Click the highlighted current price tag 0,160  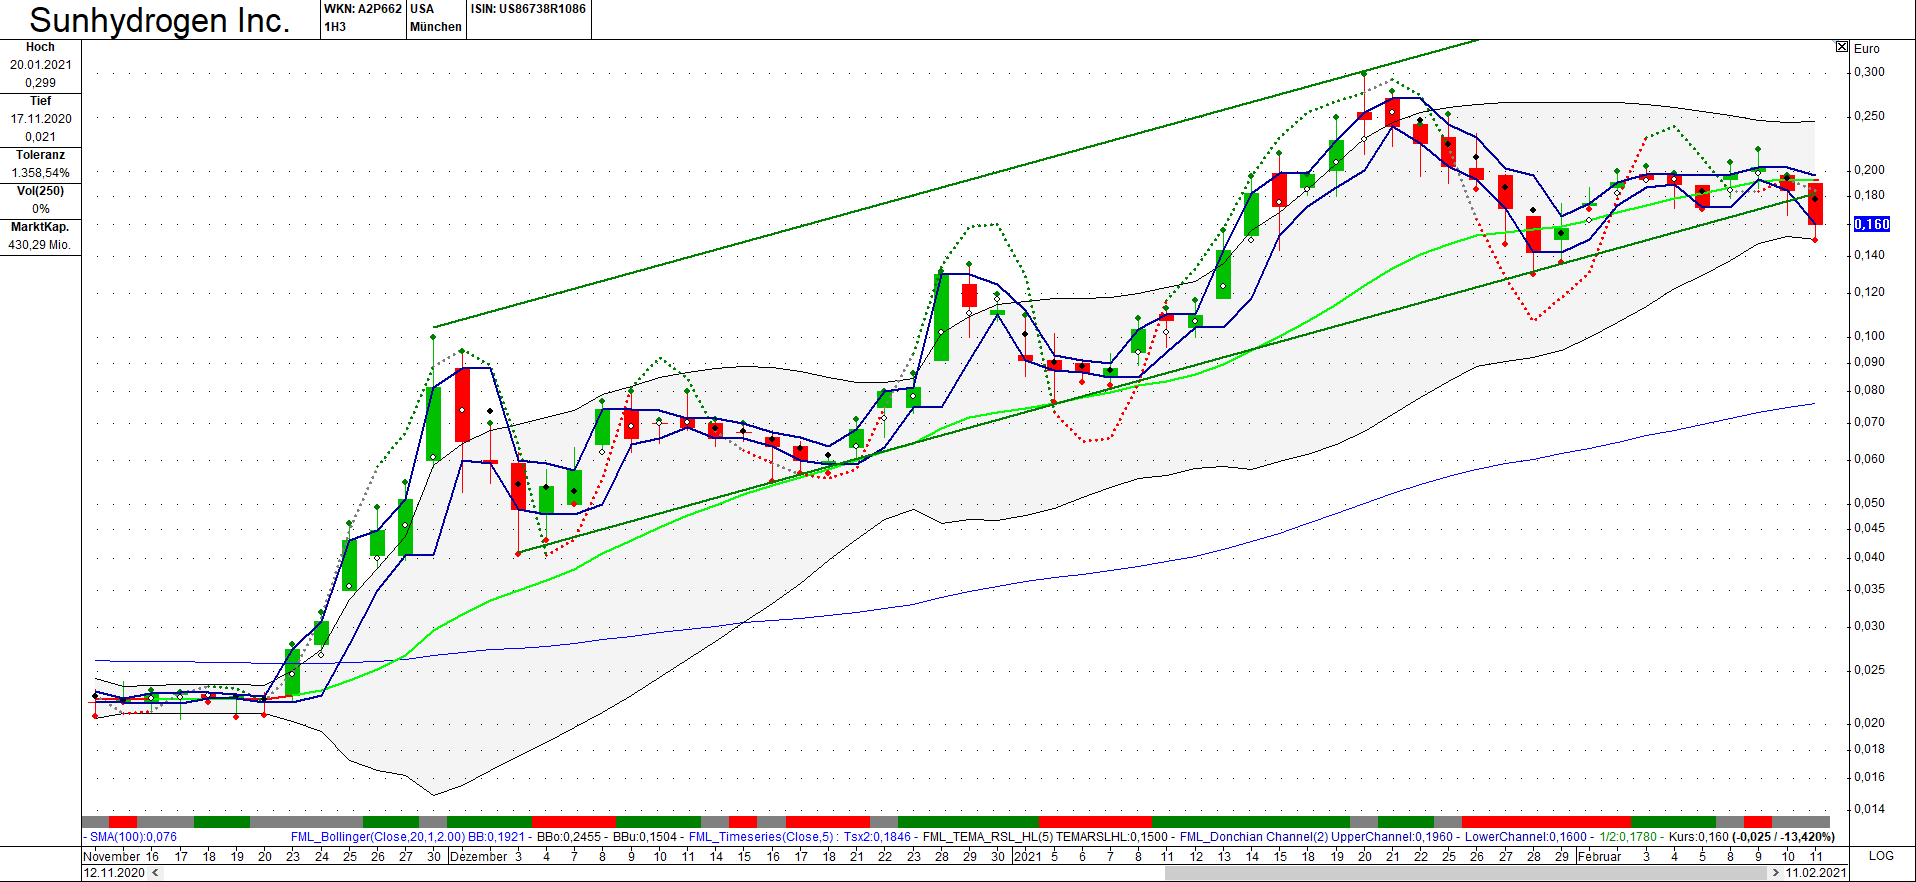[1872, 224]
